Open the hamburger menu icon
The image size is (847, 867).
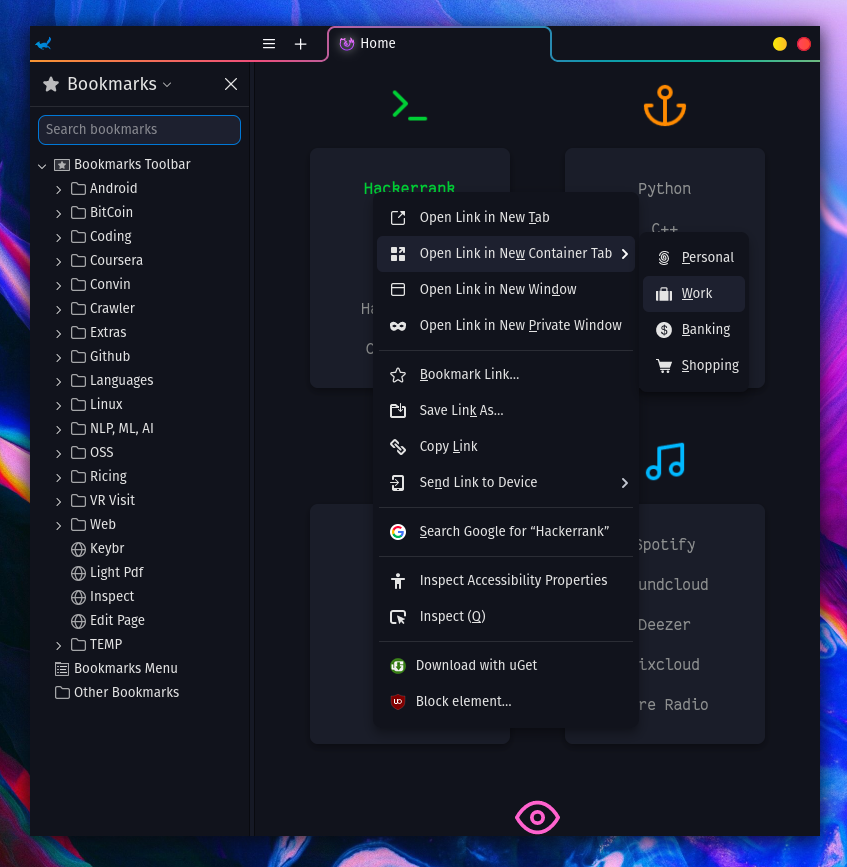click(x=269, y=44)
